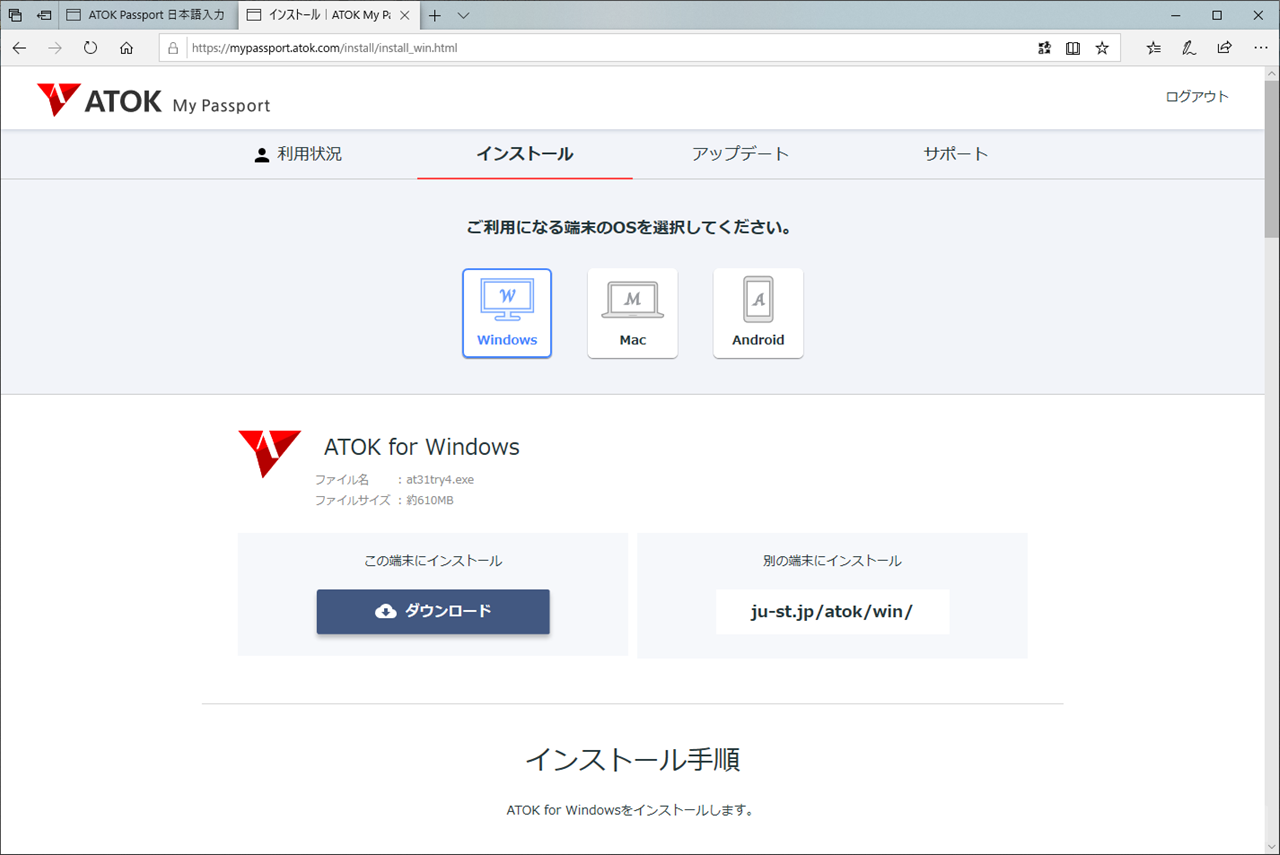Share this page
The width and height of the screenshot is (1280, 855).
tap(1224, 48)
